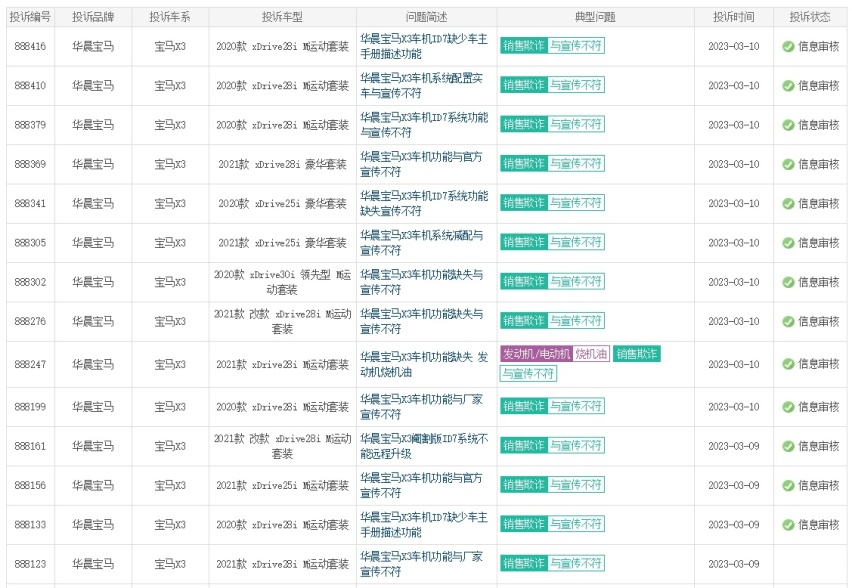Click the '2020款 xDrive25i 豪华套装' model cell
The image size is (852, 588).
283,204
